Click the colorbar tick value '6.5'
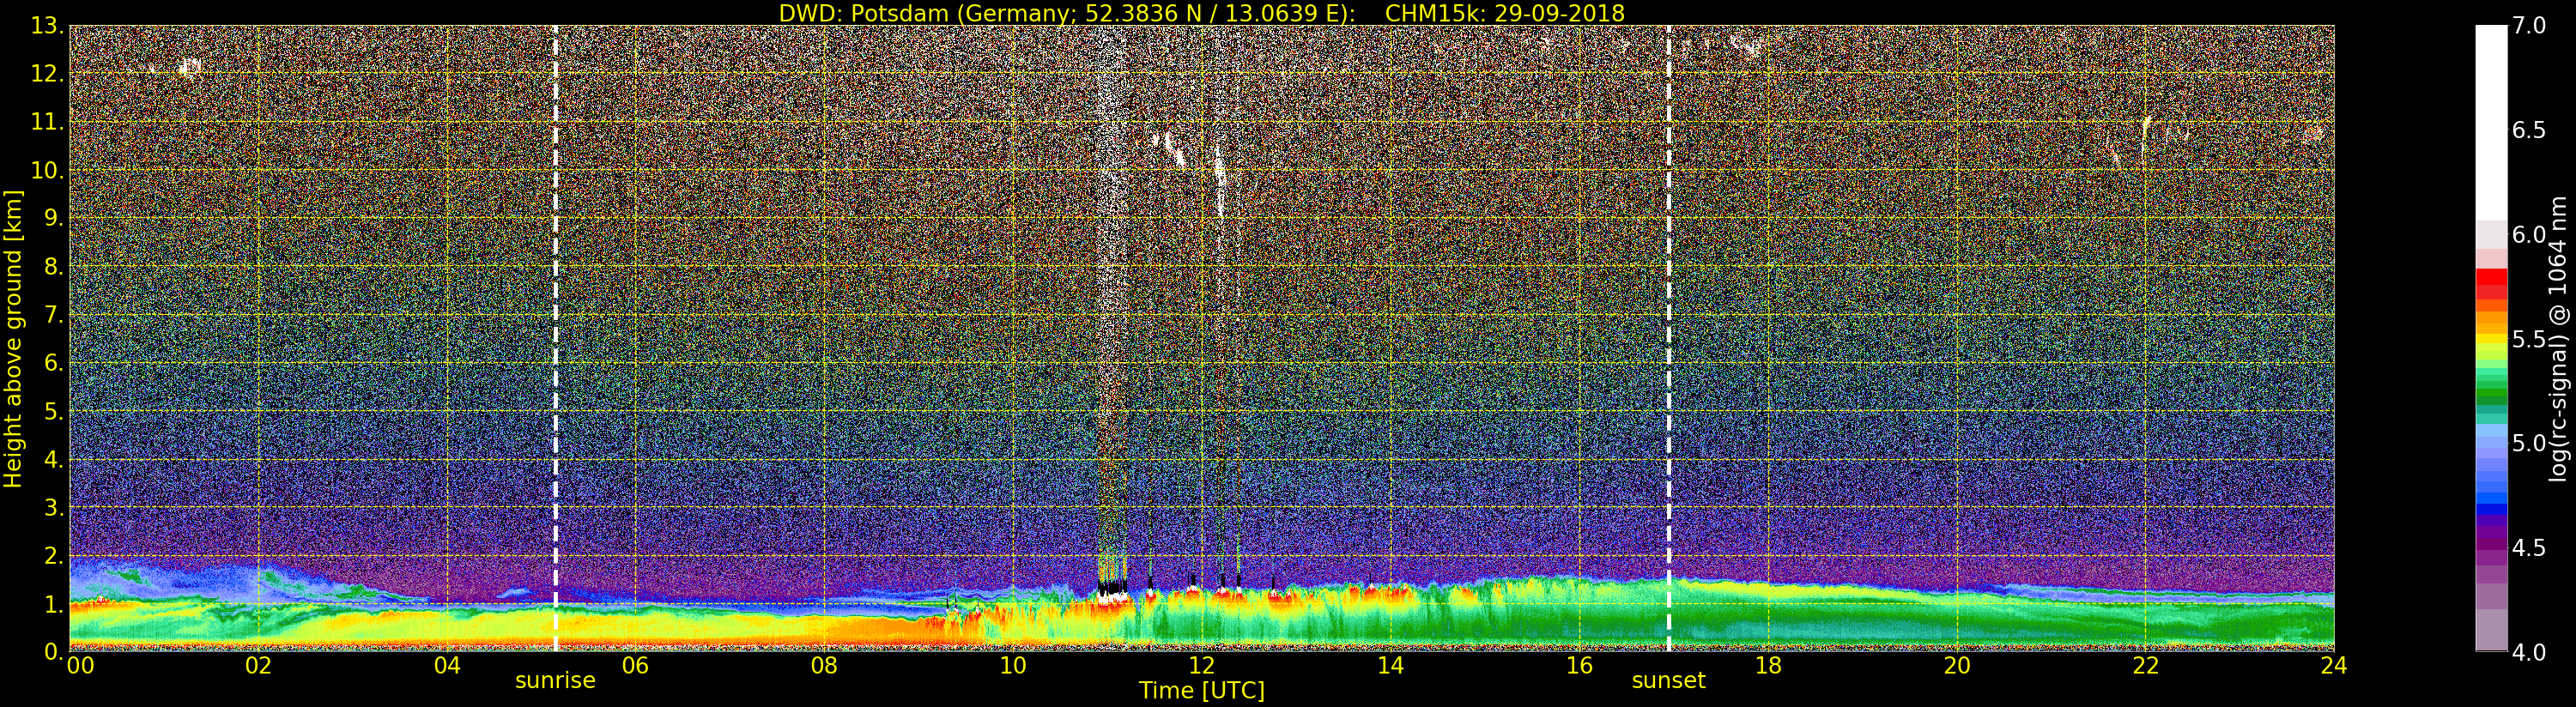This screenshot has width=2576, height=707. 2528,130
